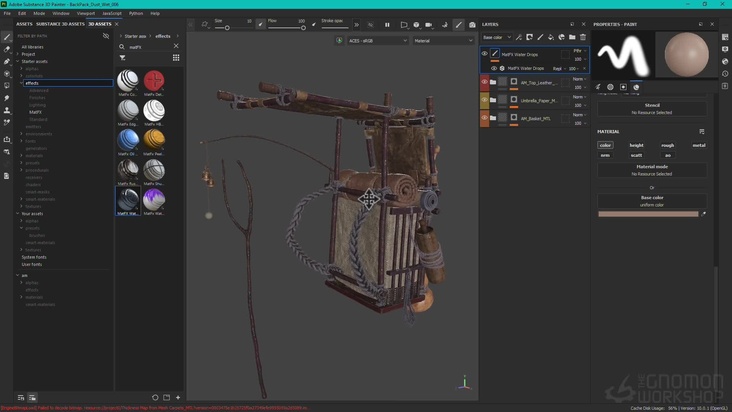This screenshot has width=732, height=412.
Task: Open blend mode dropdown of AM_Basket_MTL layer
Action: pos(580,114)
